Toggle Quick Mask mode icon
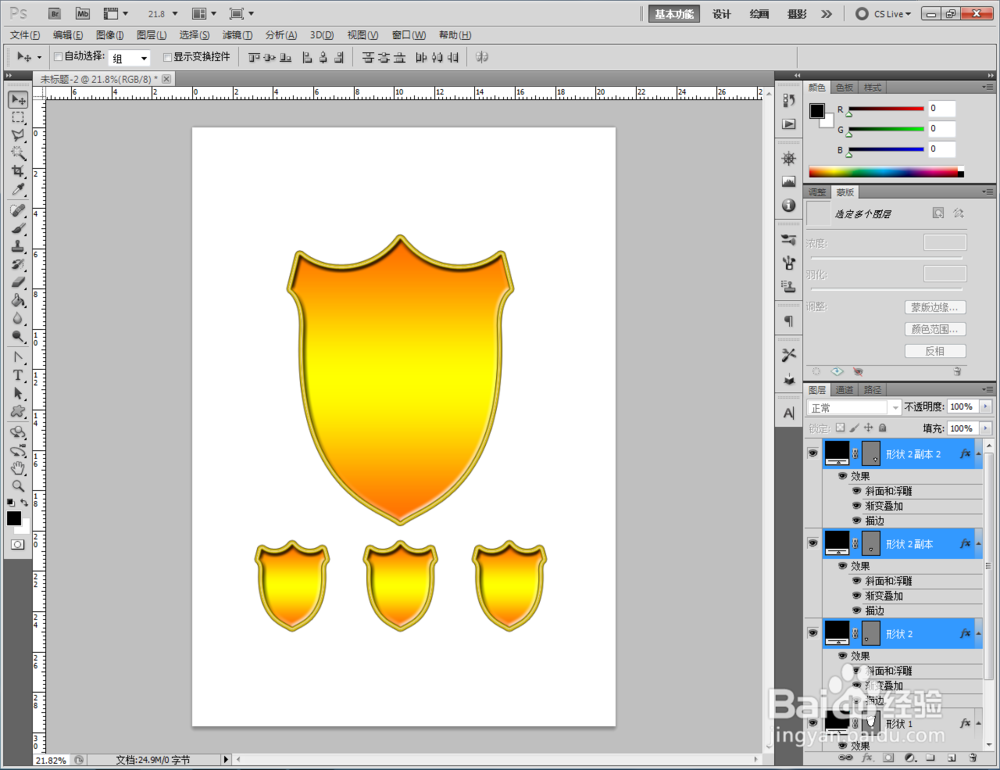 tap(18, 544)
